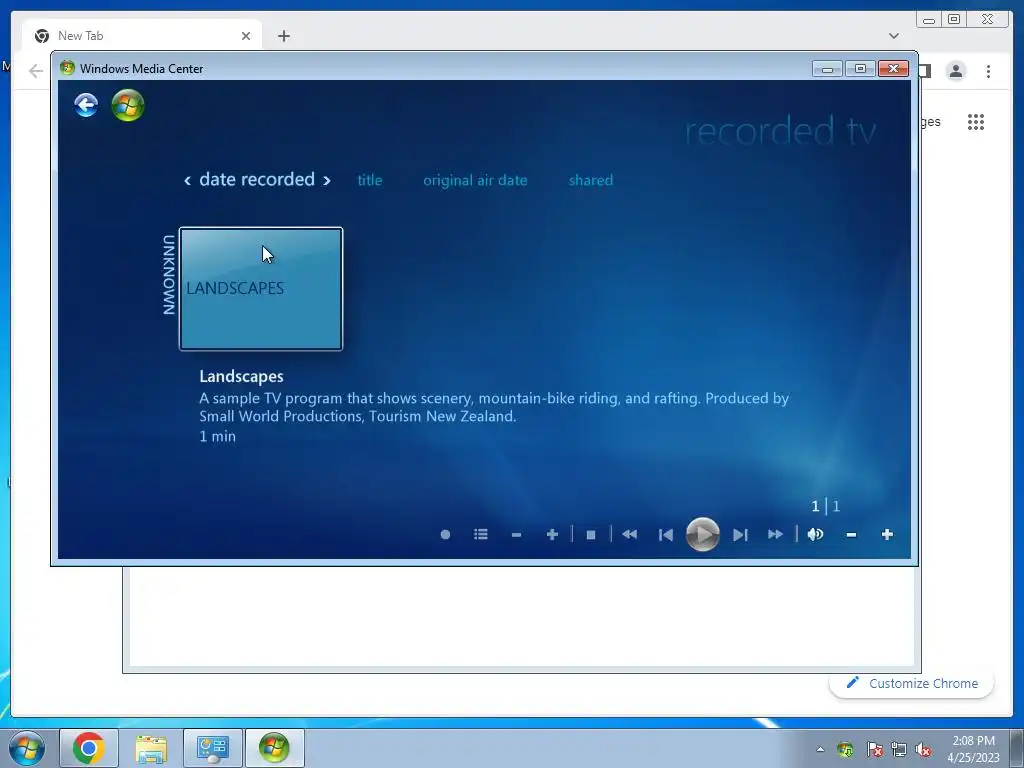Screen dimensions: 1024x768
Task: Open Chrome tab search dropdown arrow
Action: point(893,36)
